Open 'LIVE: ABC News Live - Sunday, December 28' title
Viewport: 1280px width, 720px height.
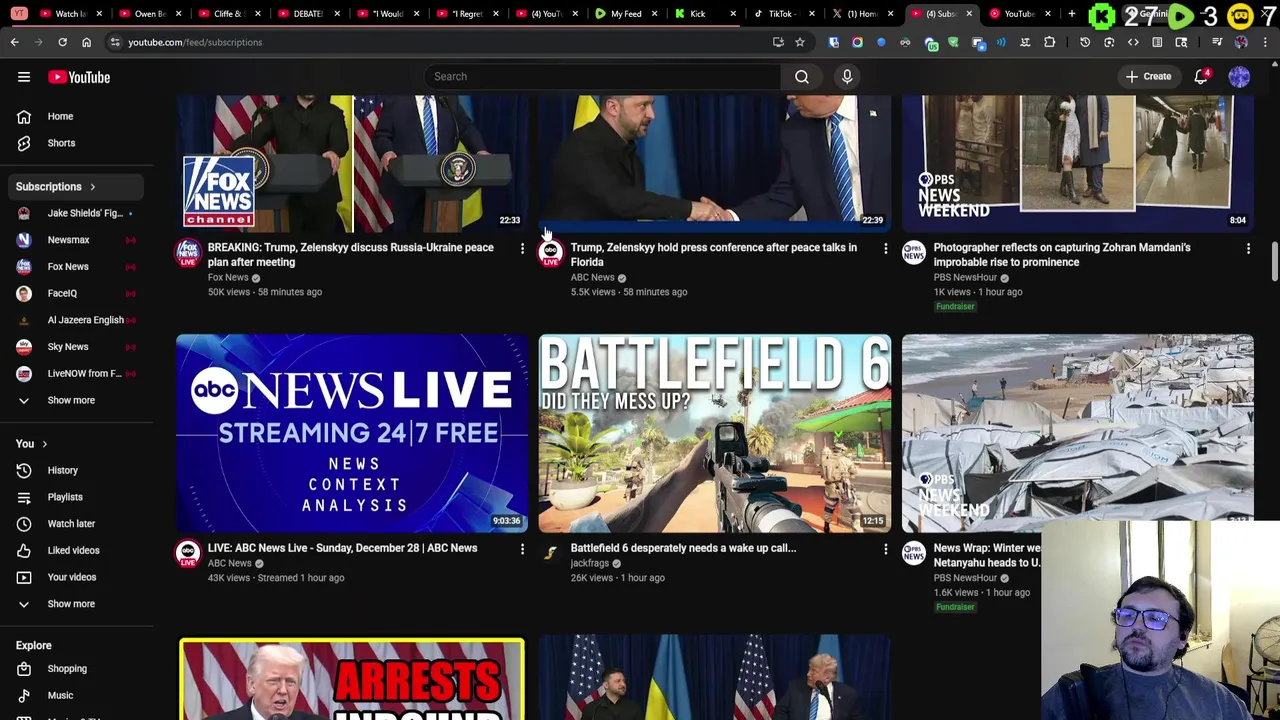(342, 548)
